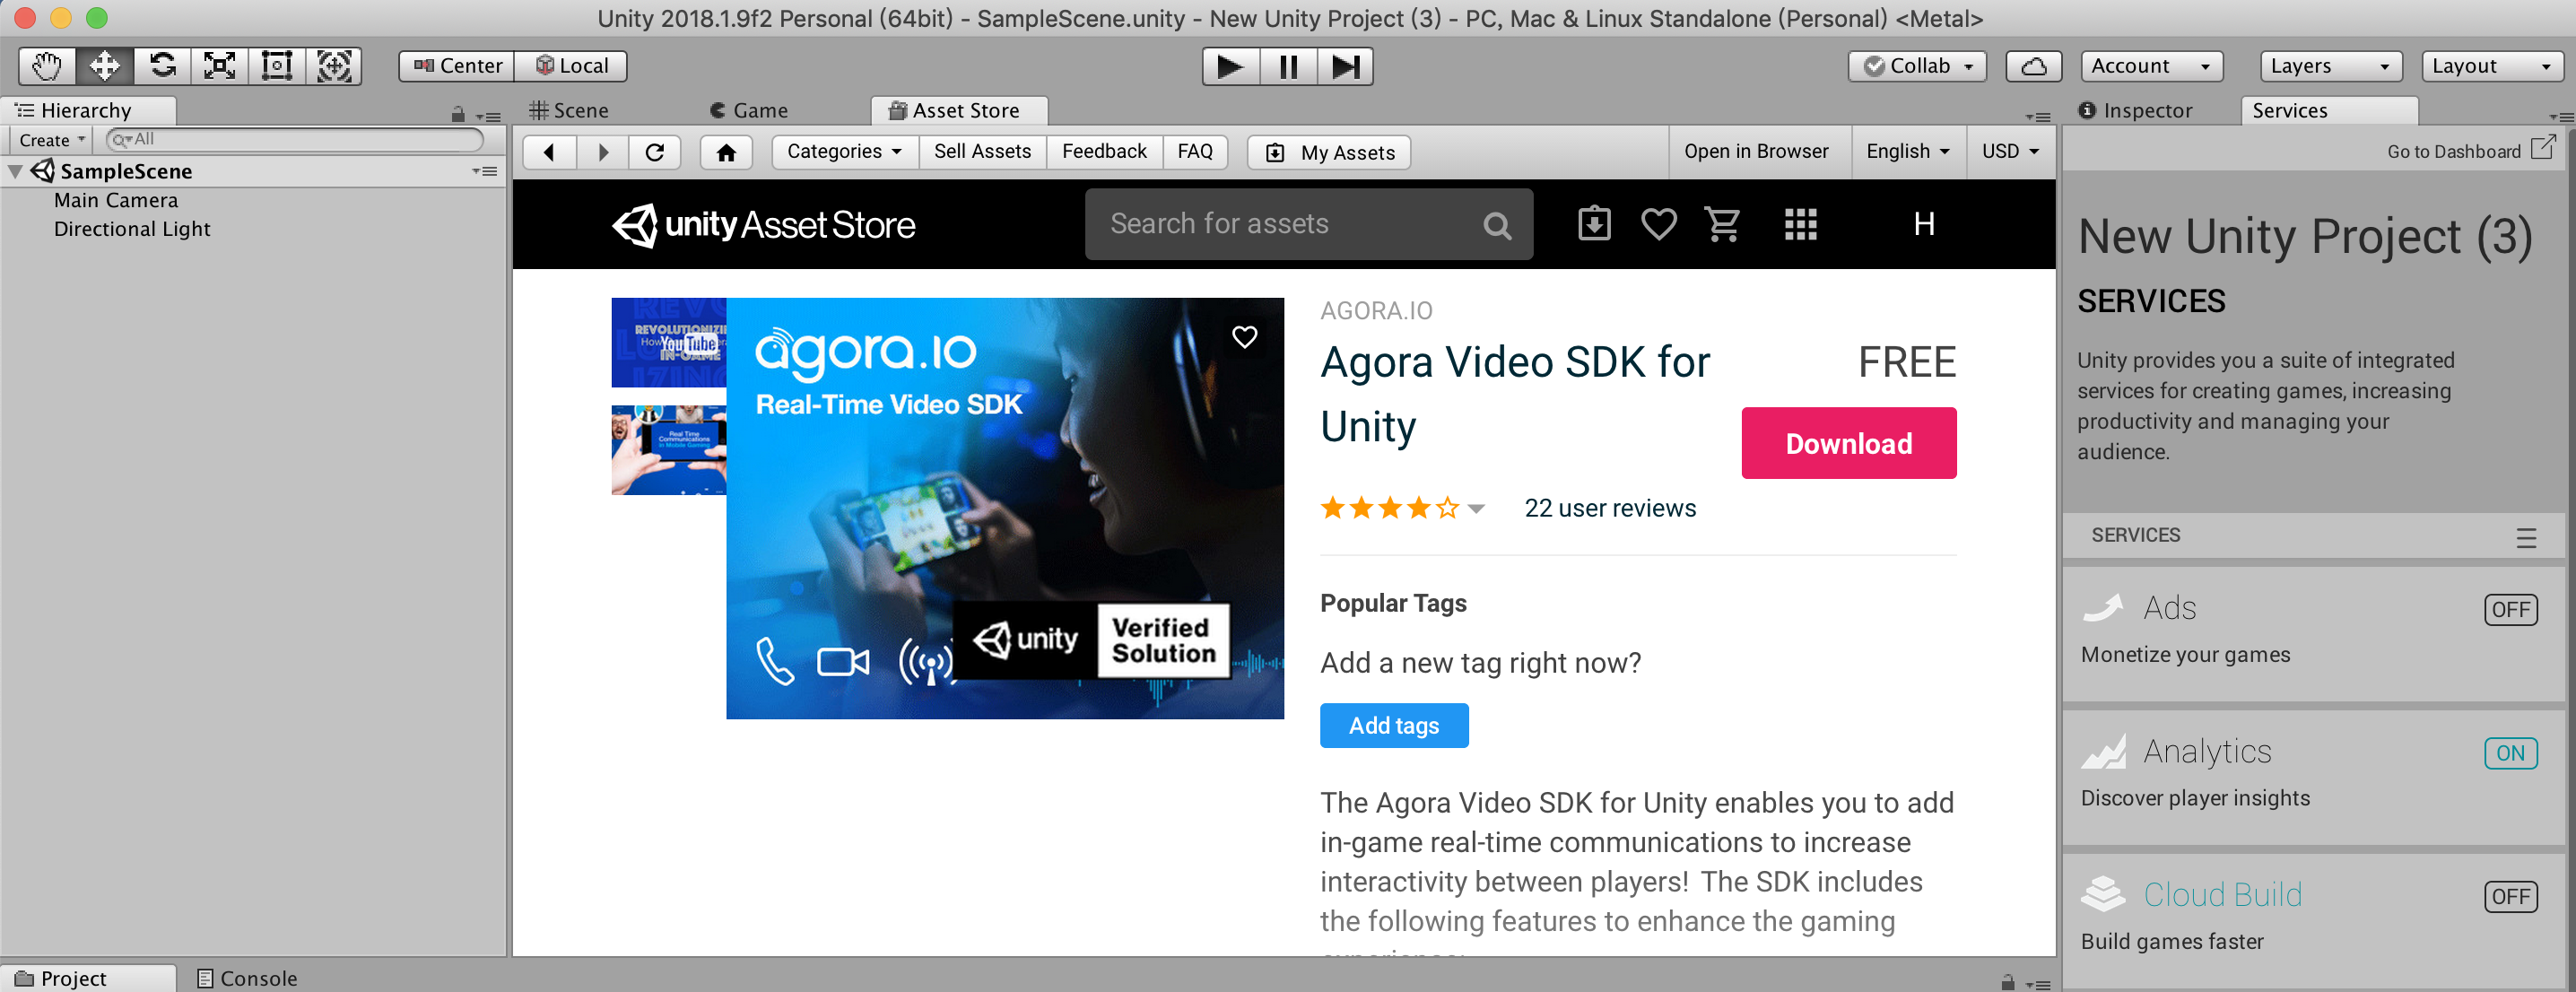The height and width of the screenshot is (992, 2576).
Task: Toggle the Analytics ON switch
Action: tap(2510, 753)
